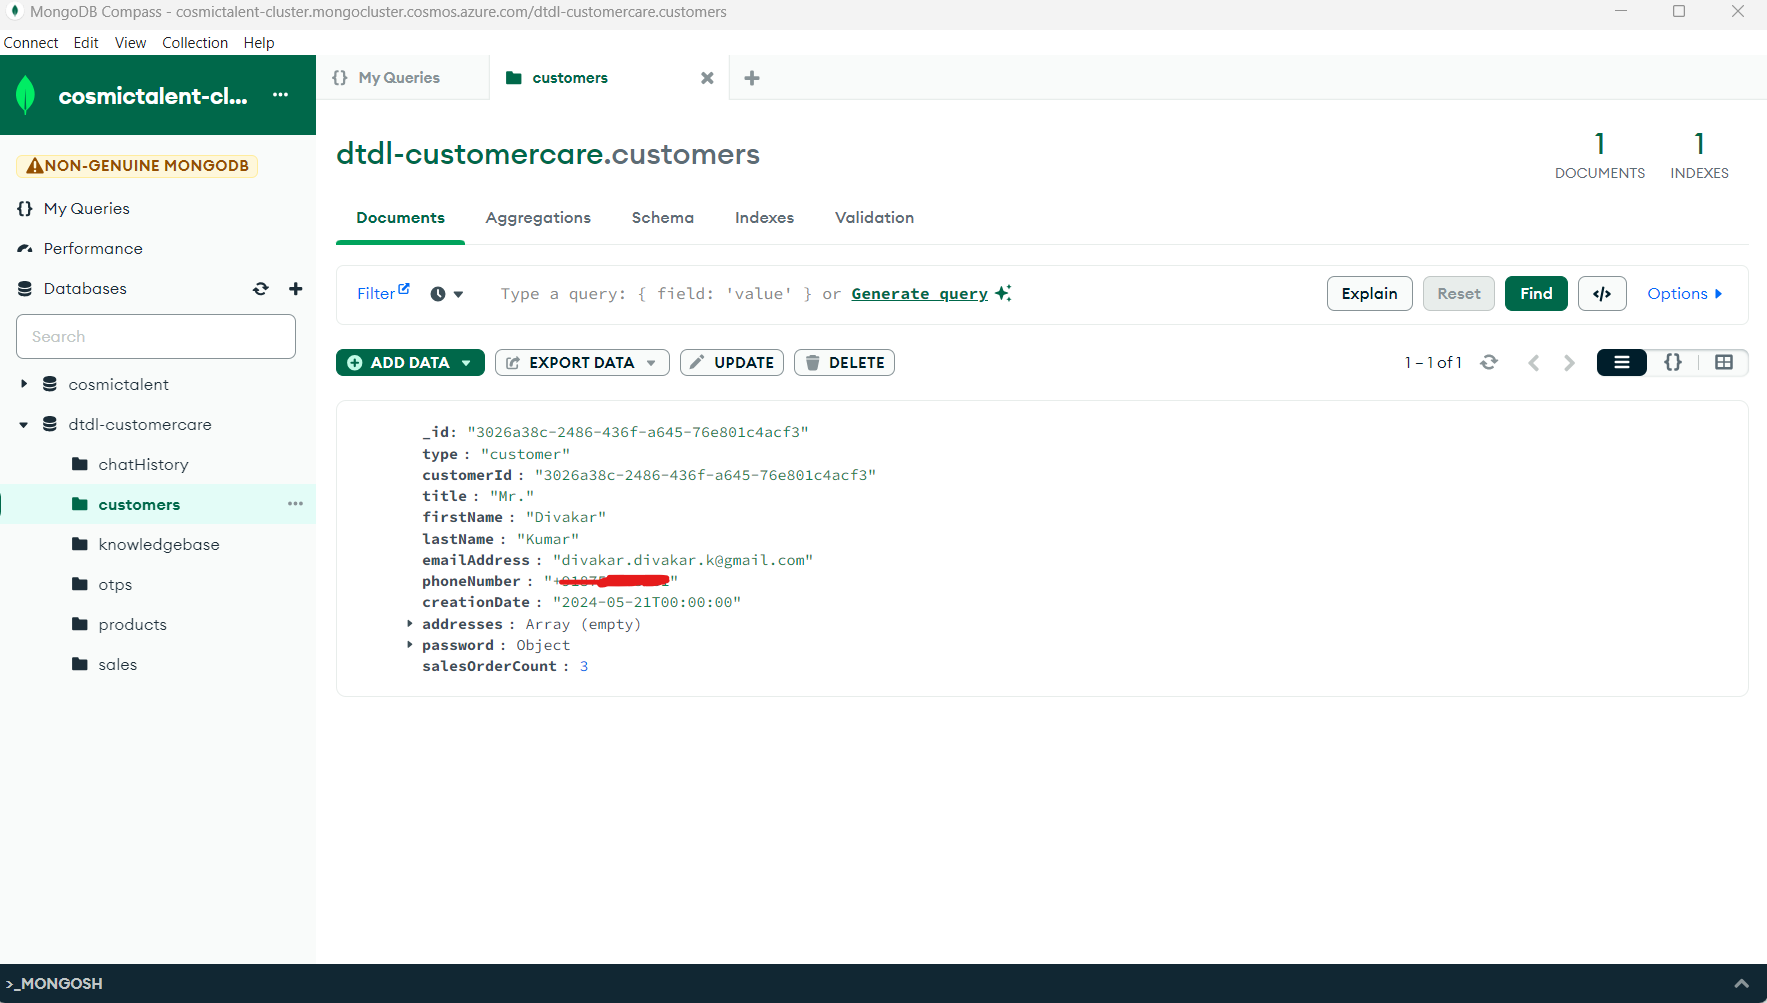The width and height of the screenshot is (1767, 1003).
Task: Select the customers collection in sidebar
Action: [139, 504]
